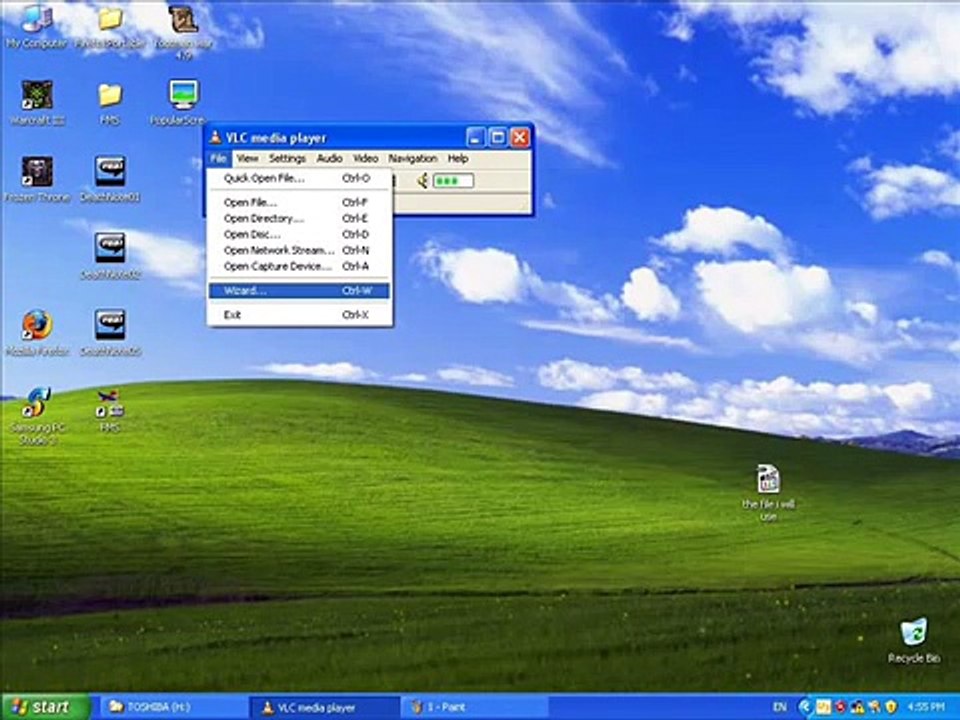
Task: Click the network warning tray icon
Action: (x=857, y=707)
